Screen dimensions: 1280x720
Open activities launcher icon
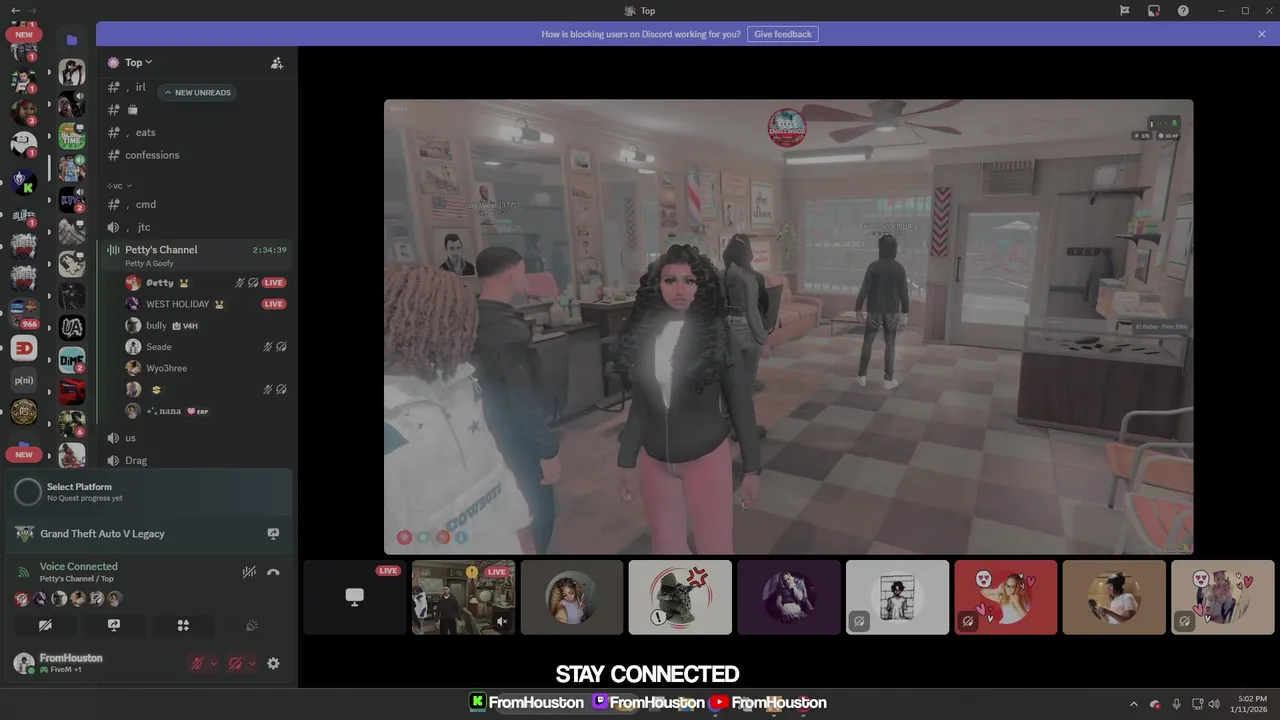183,625
